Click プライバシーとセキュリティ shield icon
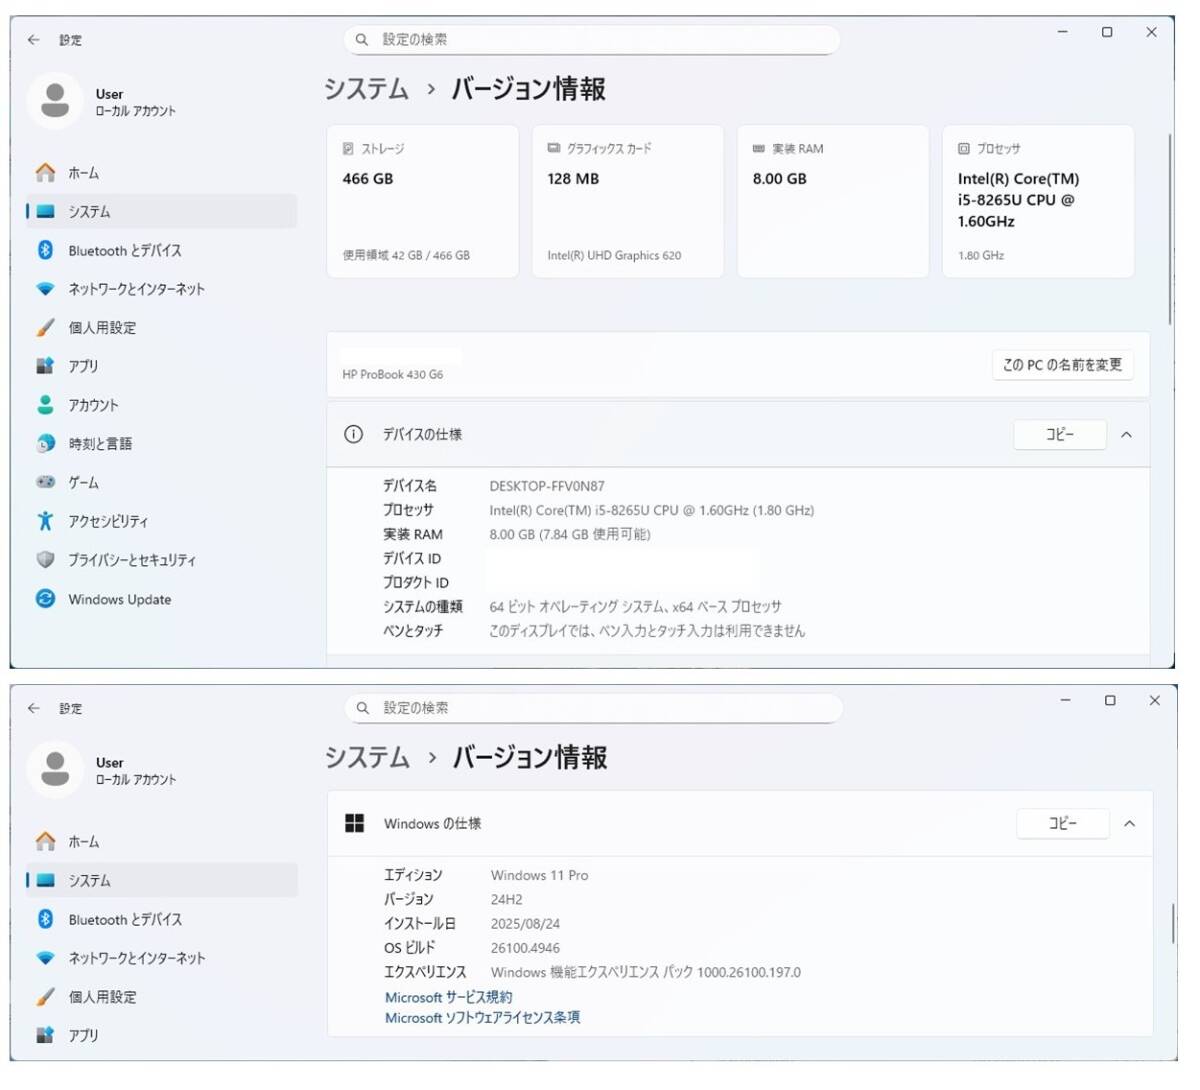 coord(45,560)
